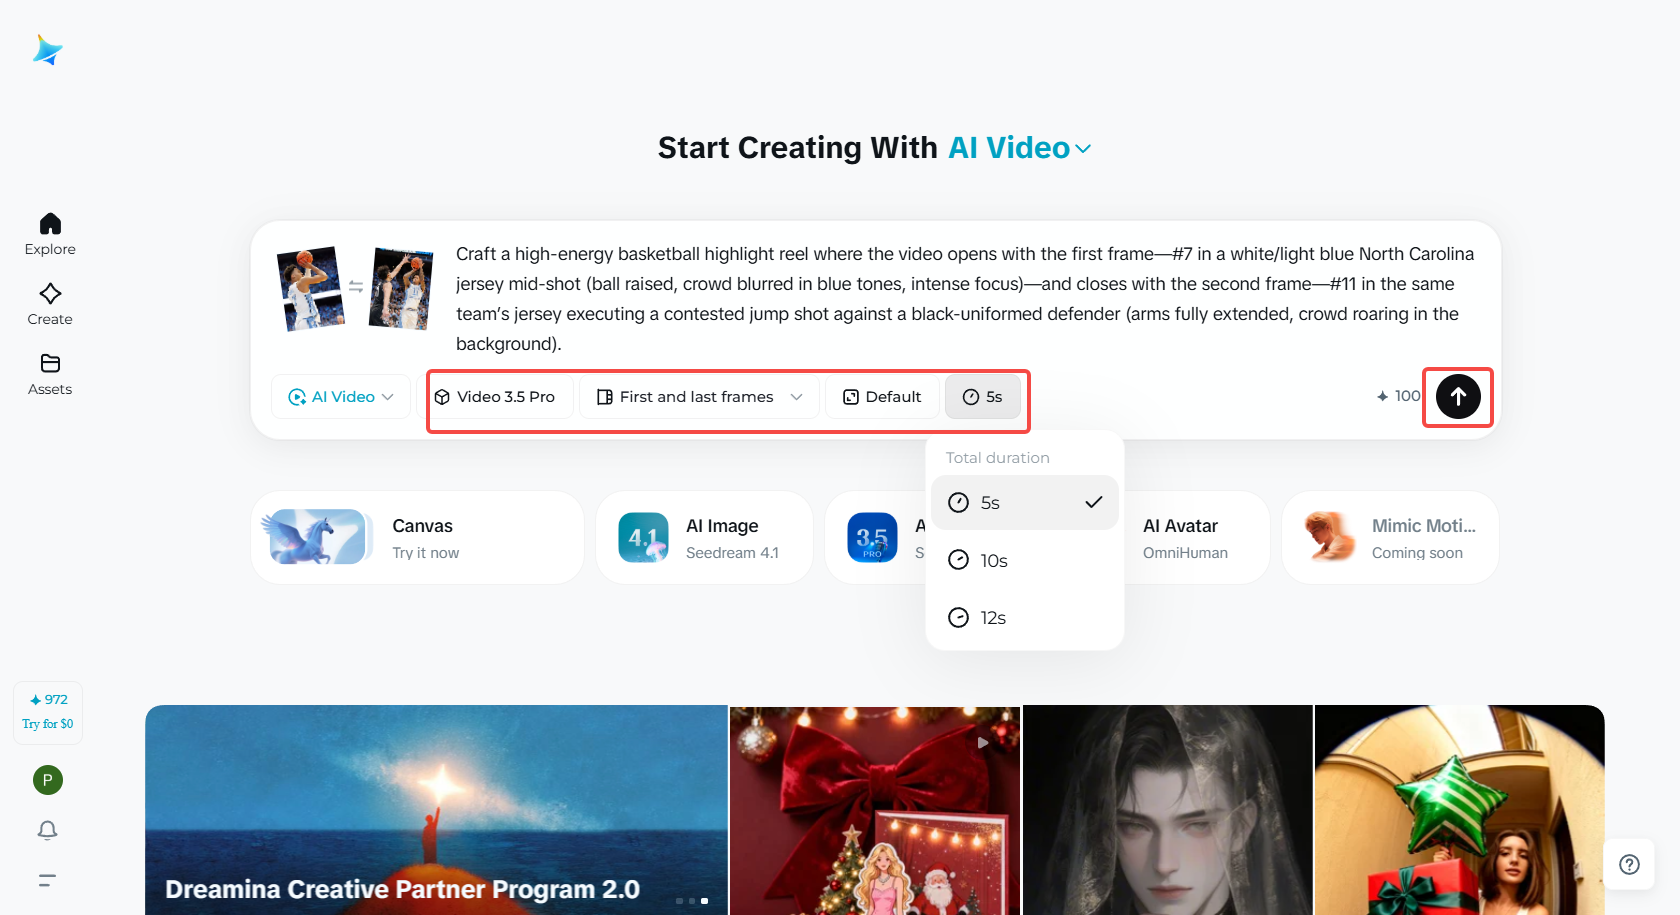
Task: Open the Default aspect ratio selector
Action: coord(882,397)
